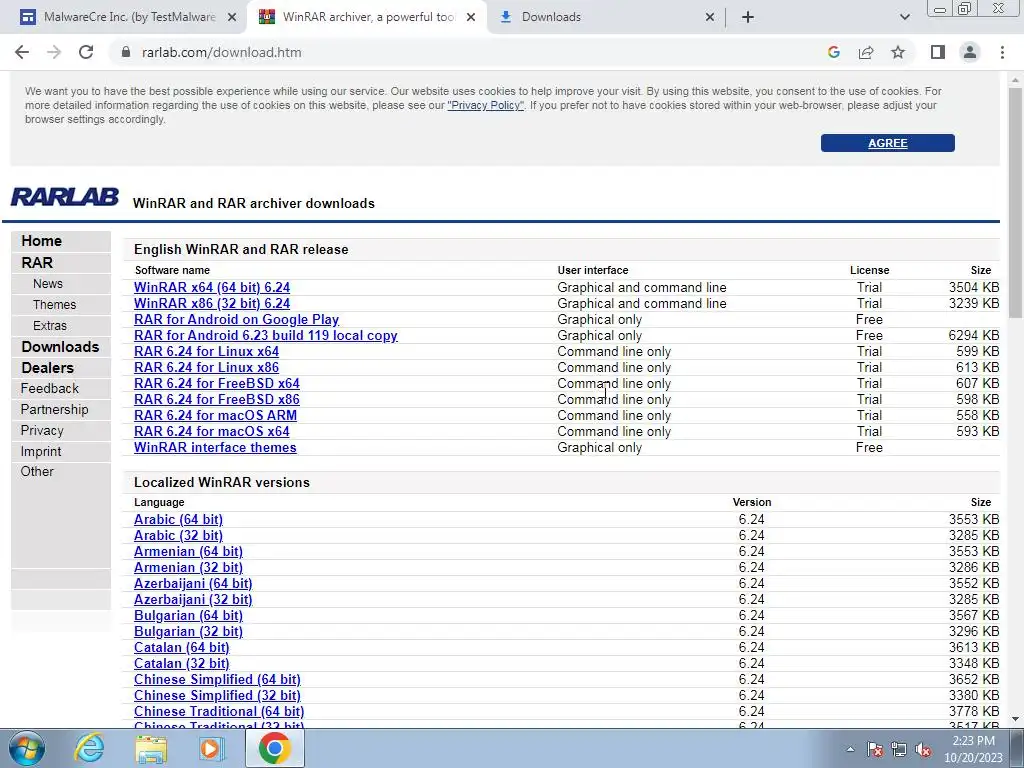This screenshot has height=768, width=1024.
Task: Open the Chrome profile avatar
Action: [970, 52]
